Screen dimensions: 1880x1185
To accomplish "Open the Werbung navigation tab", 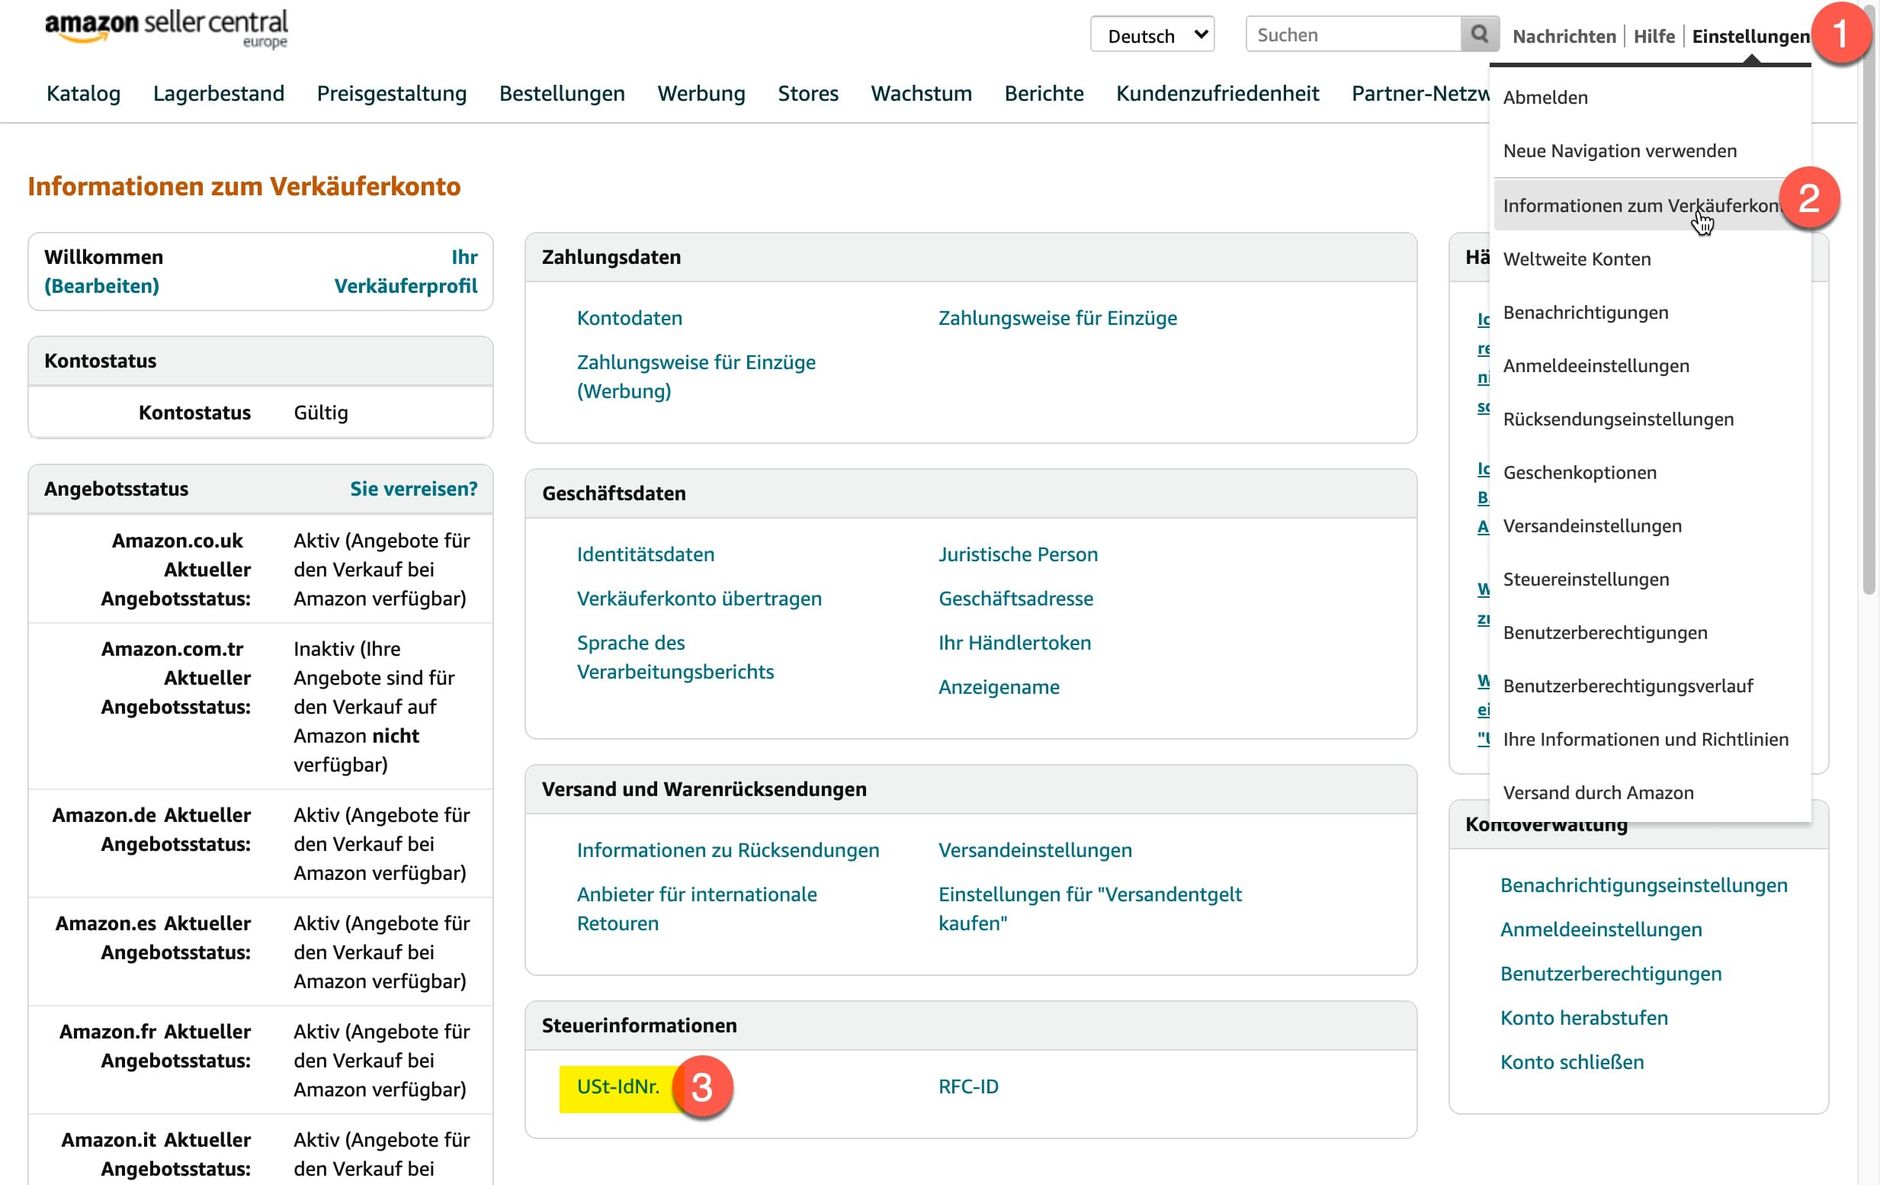I will [701, 93].
